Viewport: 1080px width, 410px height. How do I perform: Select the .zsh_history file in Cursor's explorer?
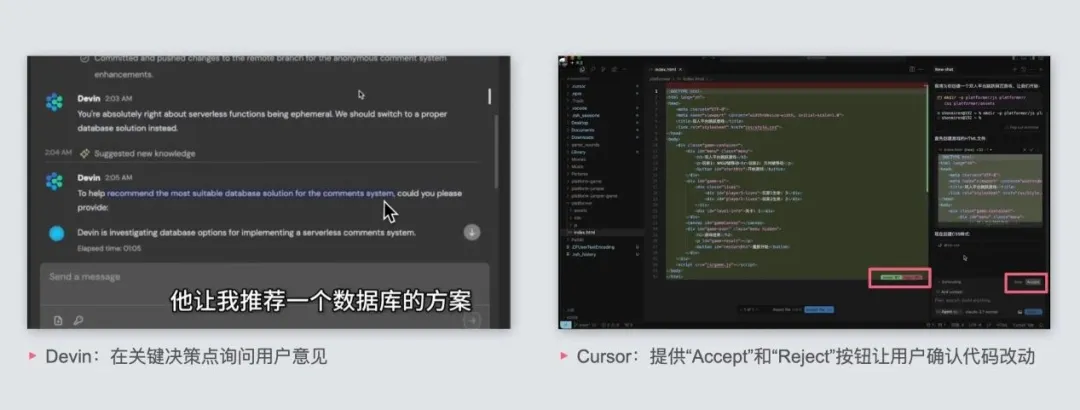point(585,254)
